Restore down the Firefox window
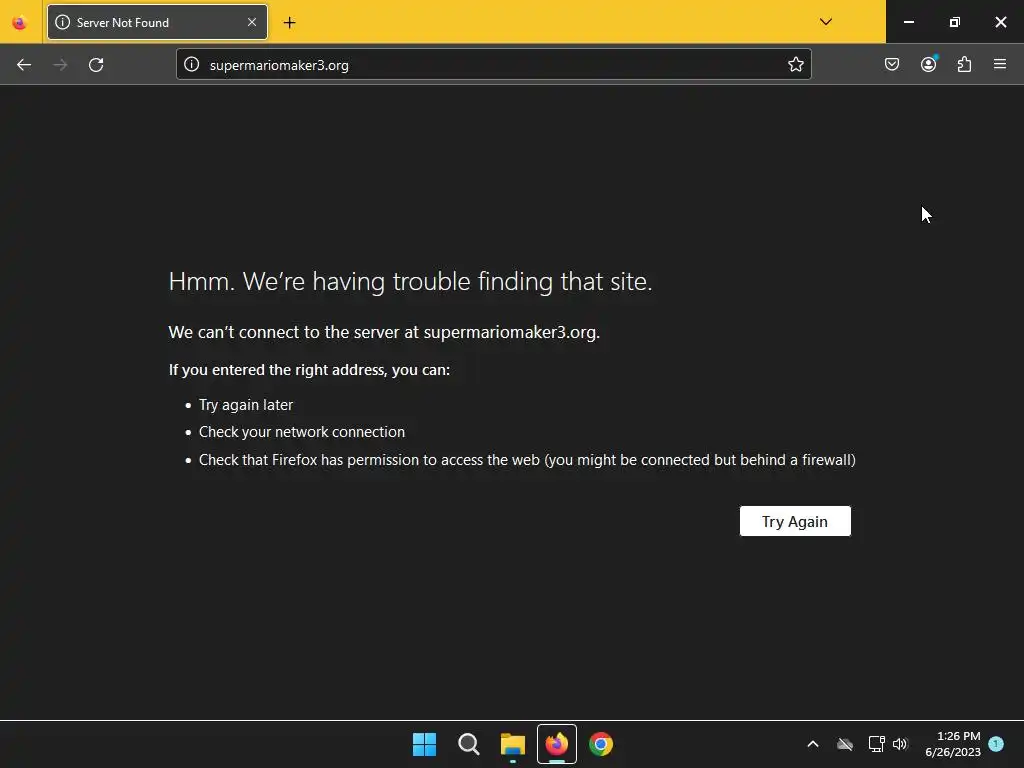Viewport: 1024px width, 768px height. (955, 22)
